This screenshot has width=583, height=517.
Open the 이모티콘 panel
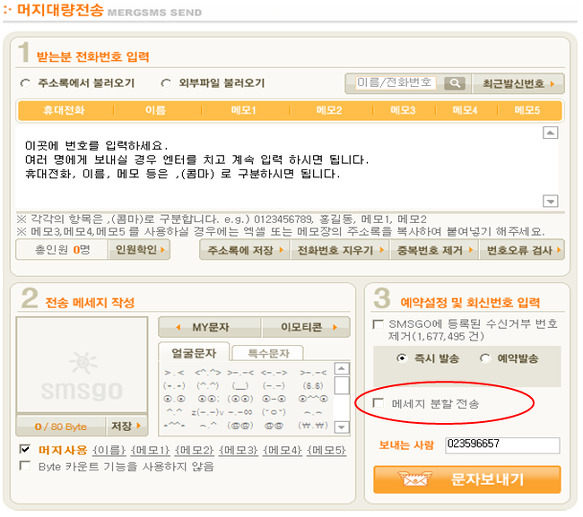point(306,327)
